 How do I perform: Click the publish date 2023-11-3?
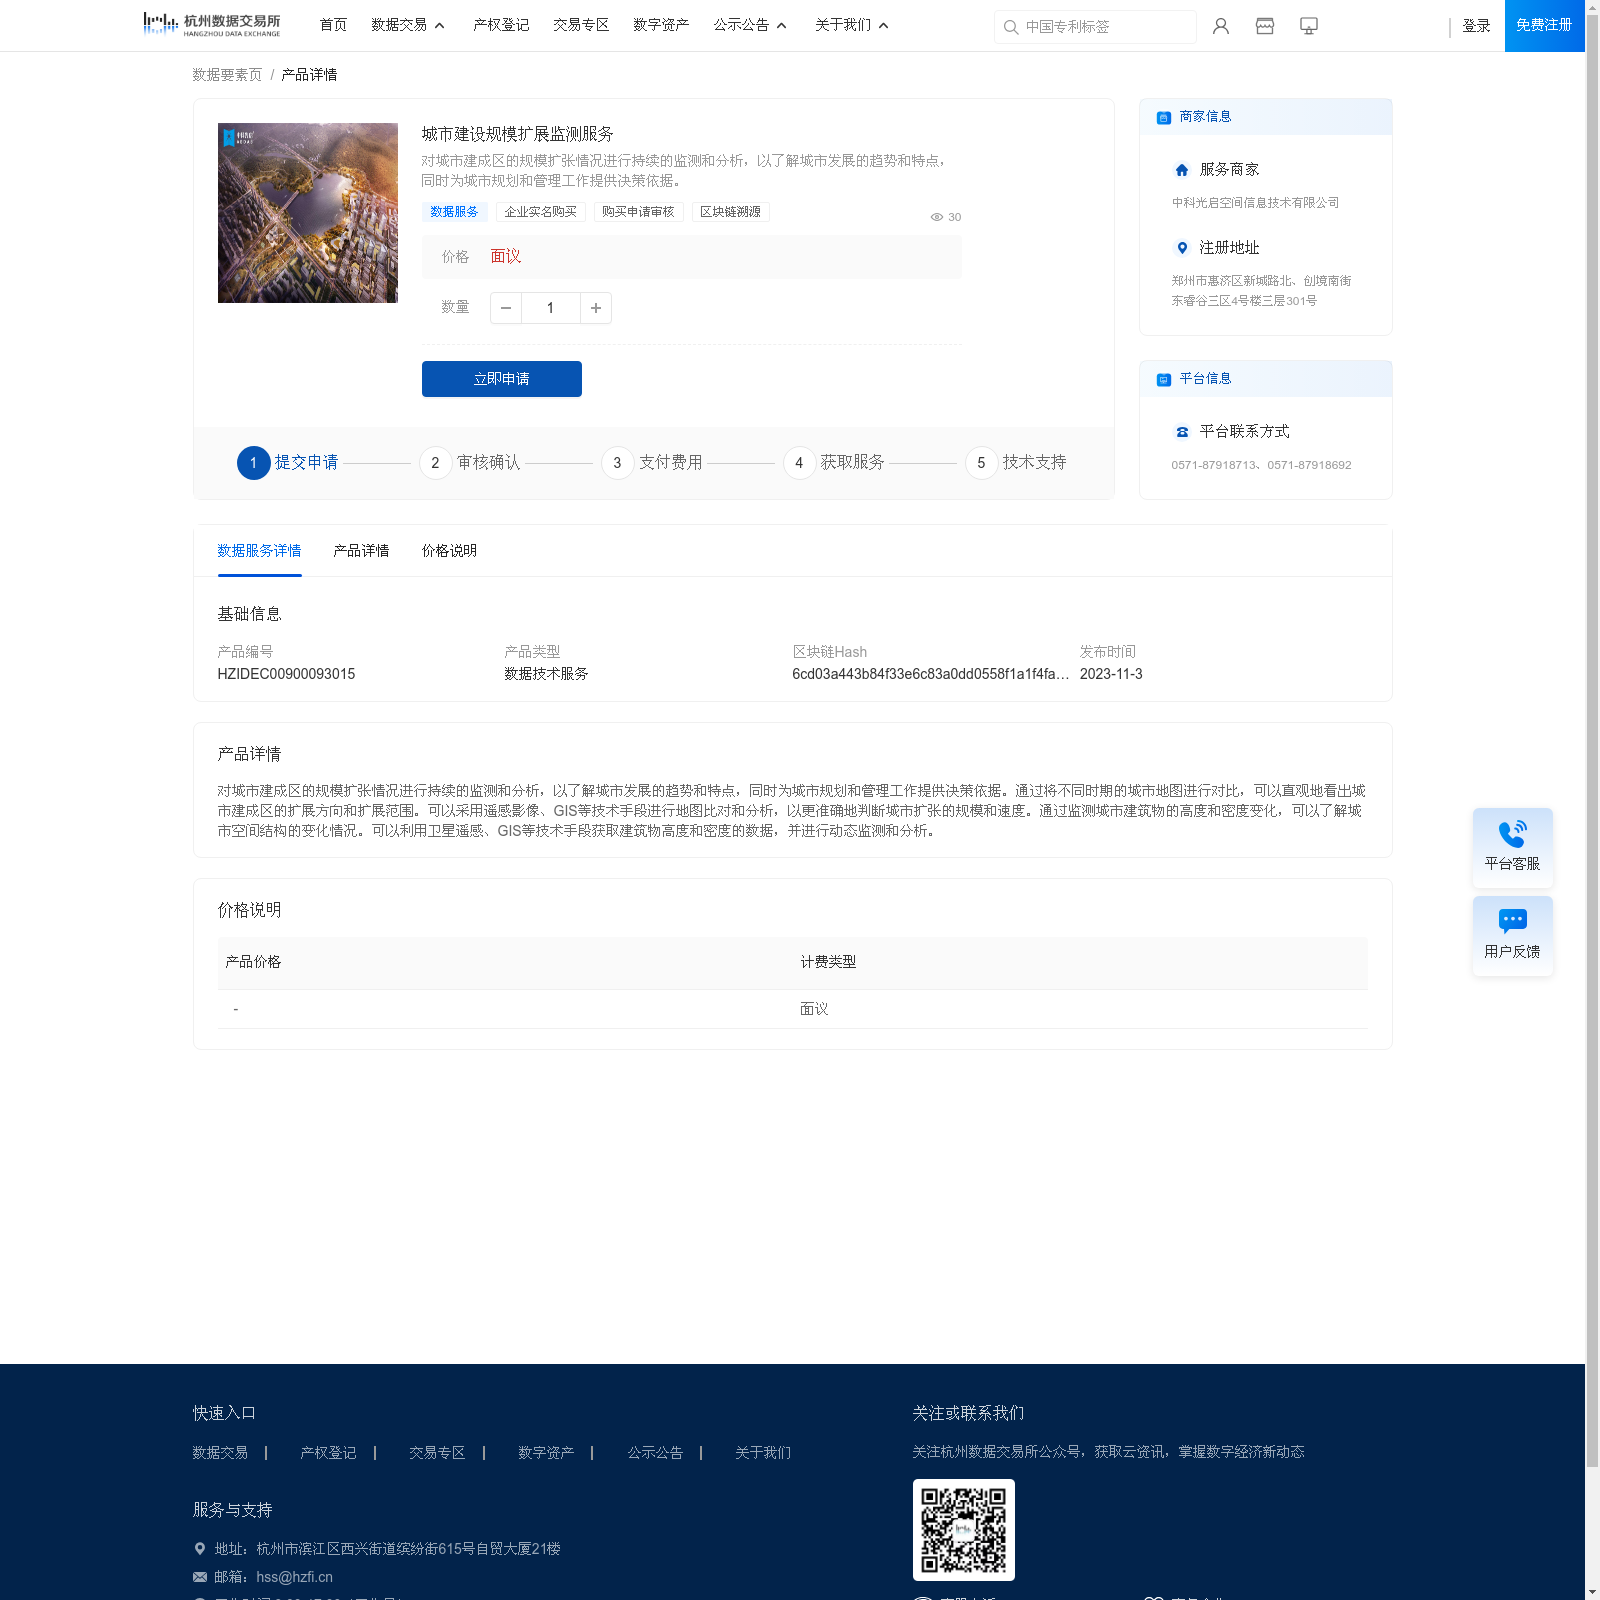1111,674
